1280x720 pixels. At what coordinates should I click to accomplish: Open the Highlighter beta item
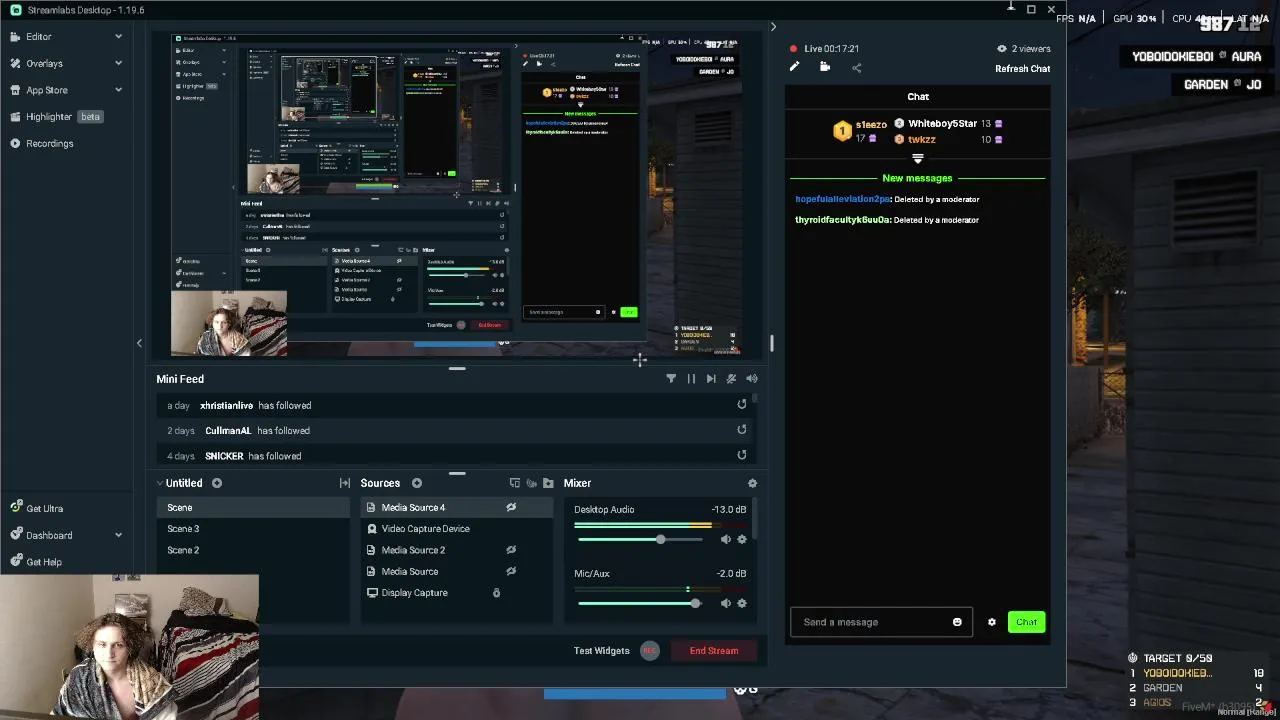point(56,117)
